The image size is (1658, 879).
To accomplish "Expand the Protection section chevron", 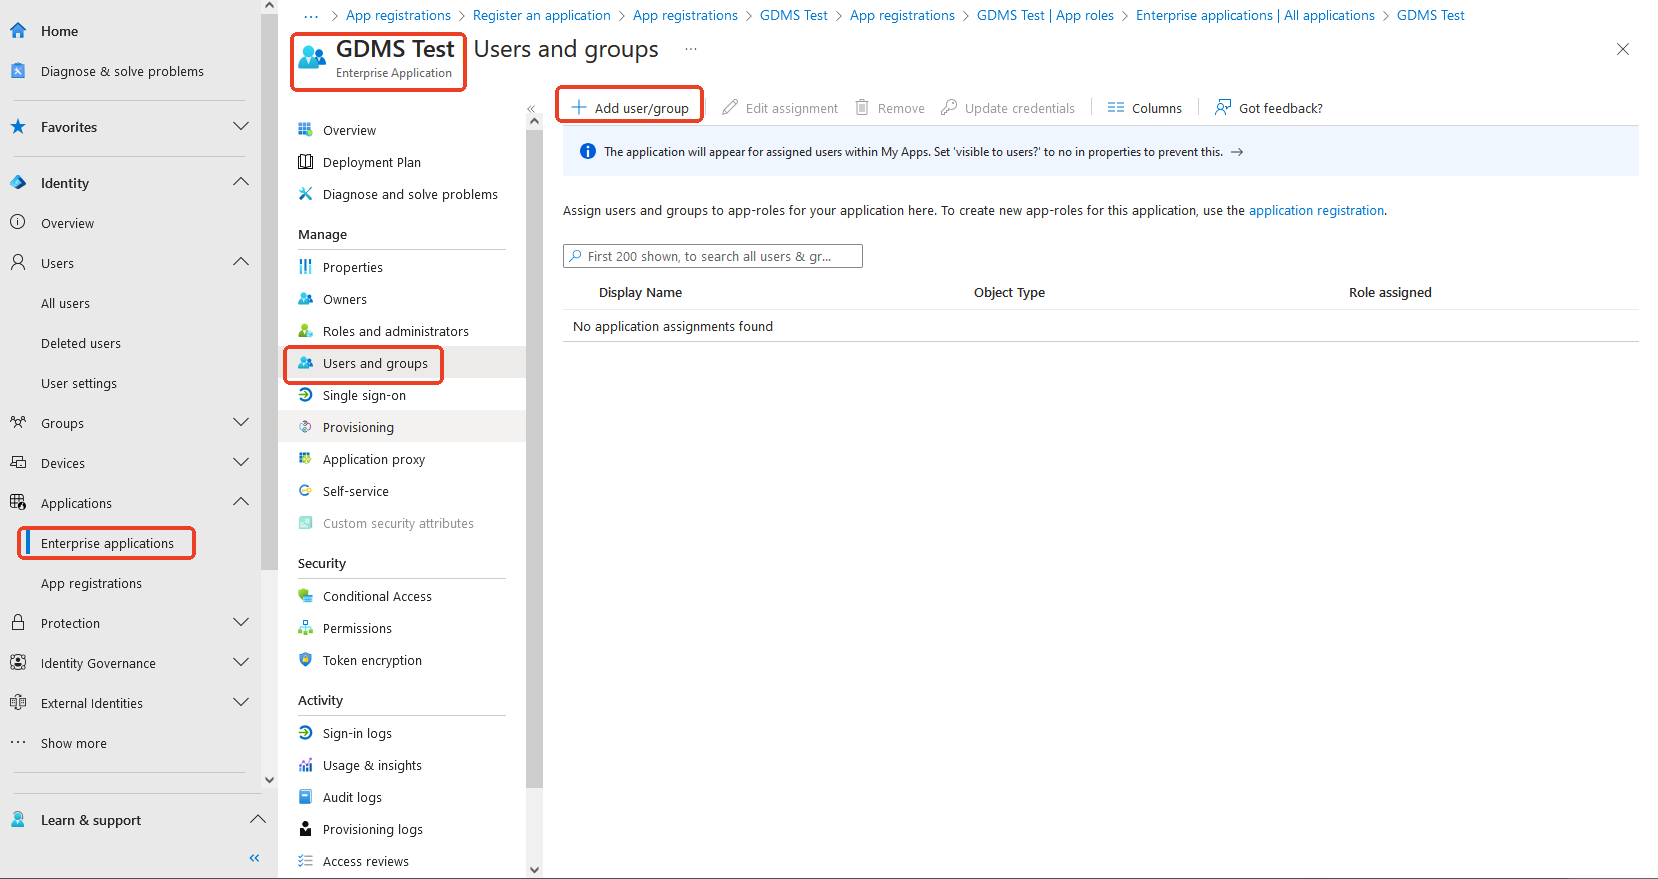I will click(241, 622).
